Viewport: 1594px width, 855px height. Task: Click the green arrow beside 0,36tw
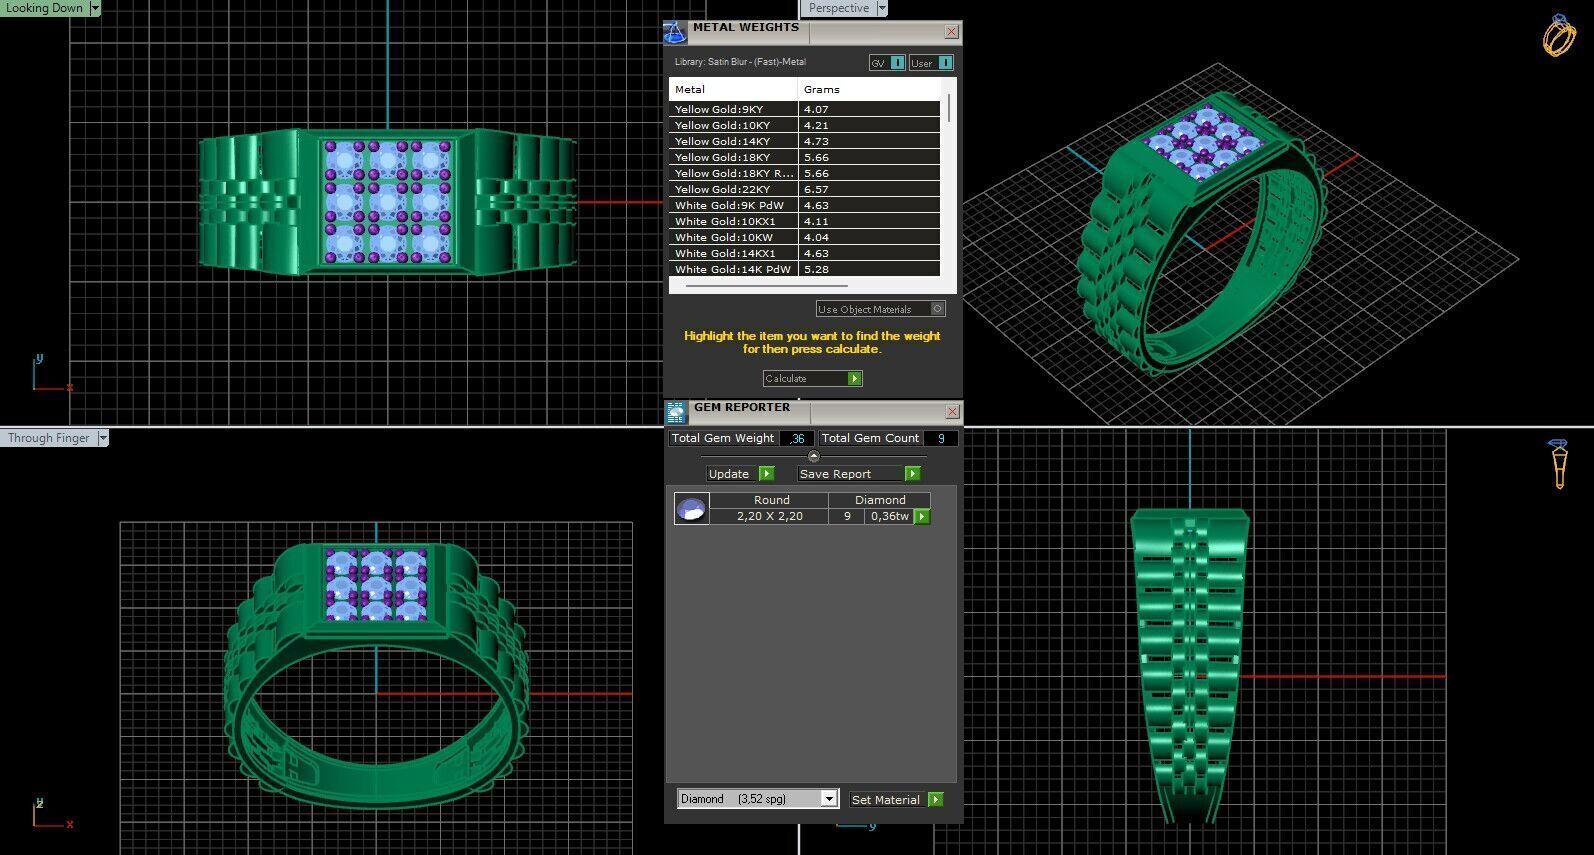pos(922,517)
